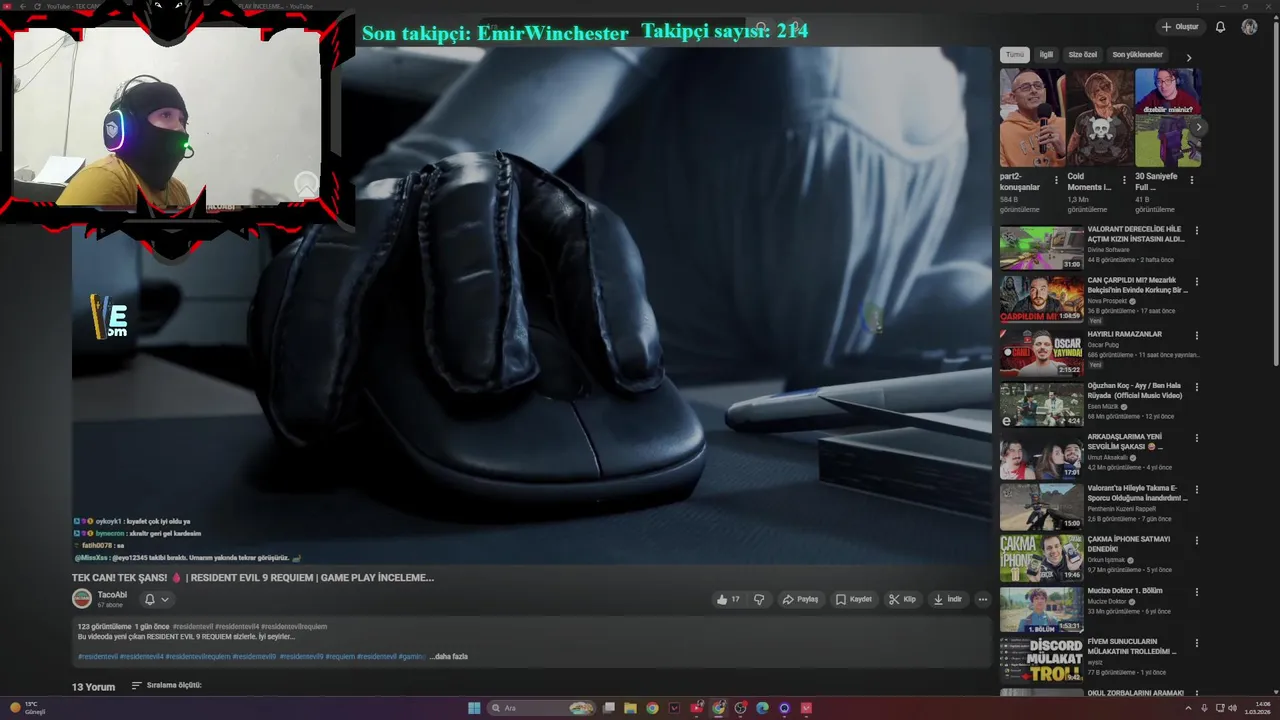
Task: Open options for SEVGİLİM ŞAKASI video
Action: [x=1196, y=438]
